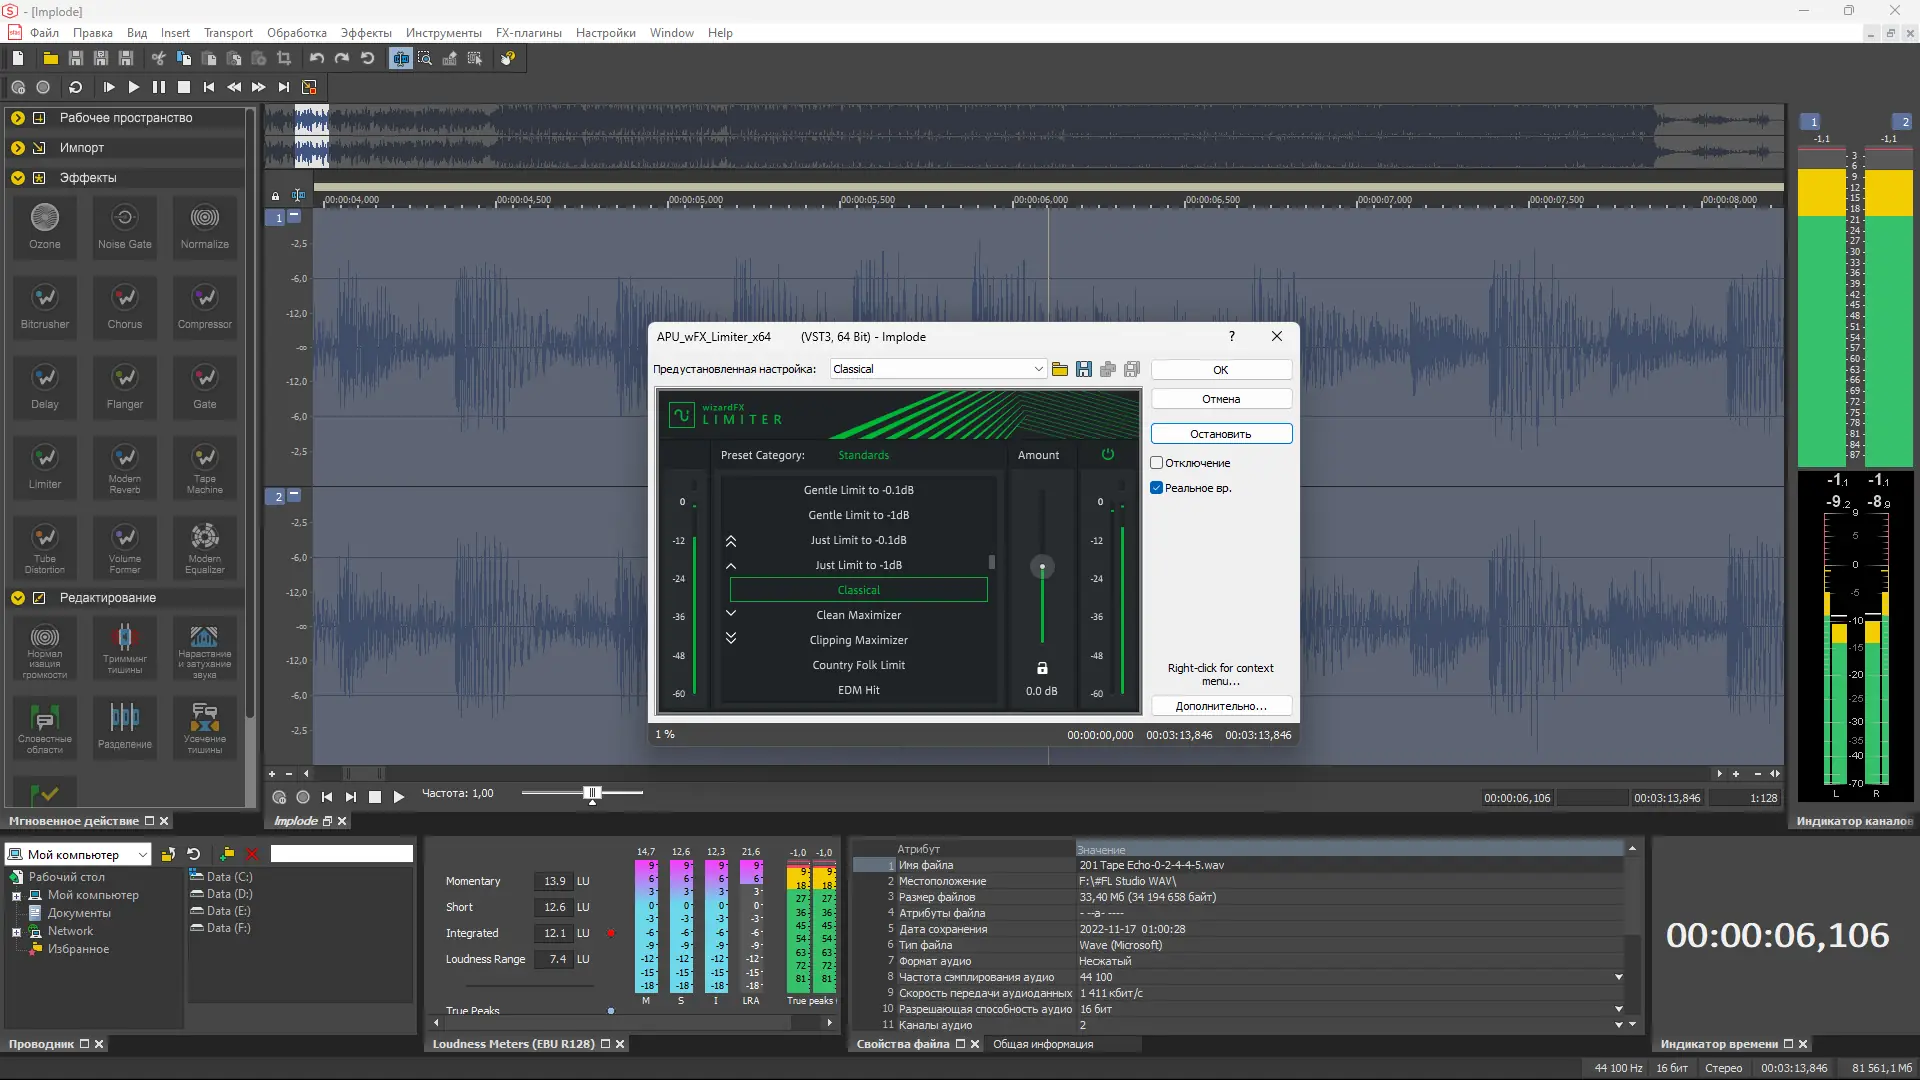Image resolution: width=1920 pixels, height=1080 pixels.
Task: Click the Tape Machine effect icon
Action: tap(205, 465)
